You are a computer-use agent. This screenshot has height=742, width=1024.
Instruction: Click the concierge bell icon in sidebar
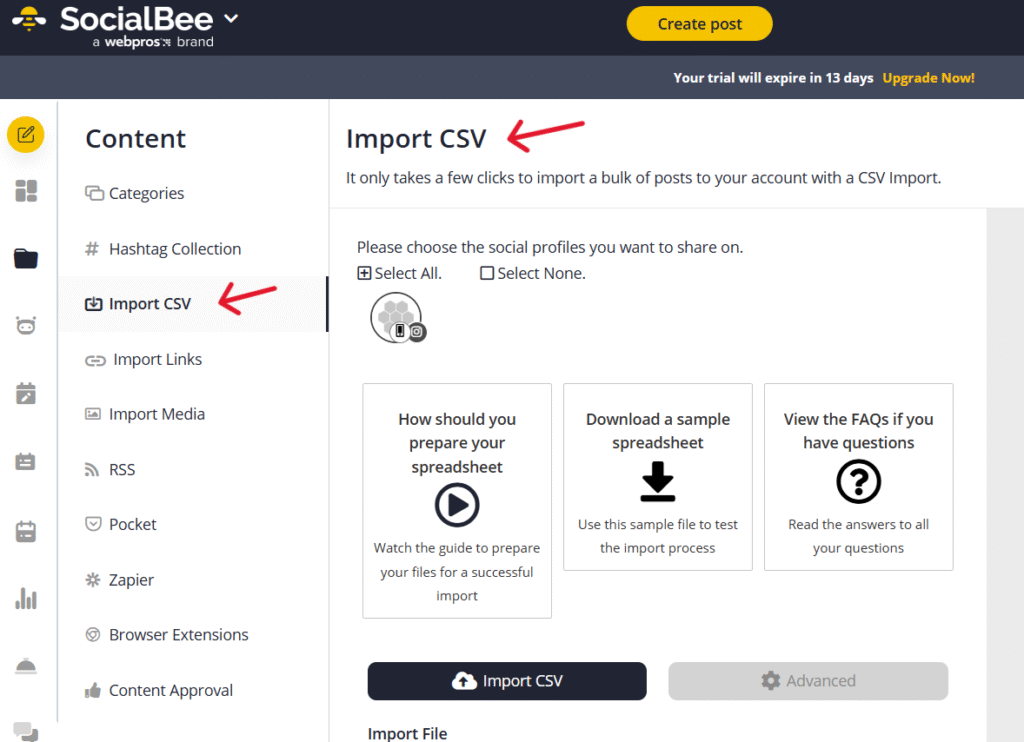pyautogui.click(x=26, y=667)
